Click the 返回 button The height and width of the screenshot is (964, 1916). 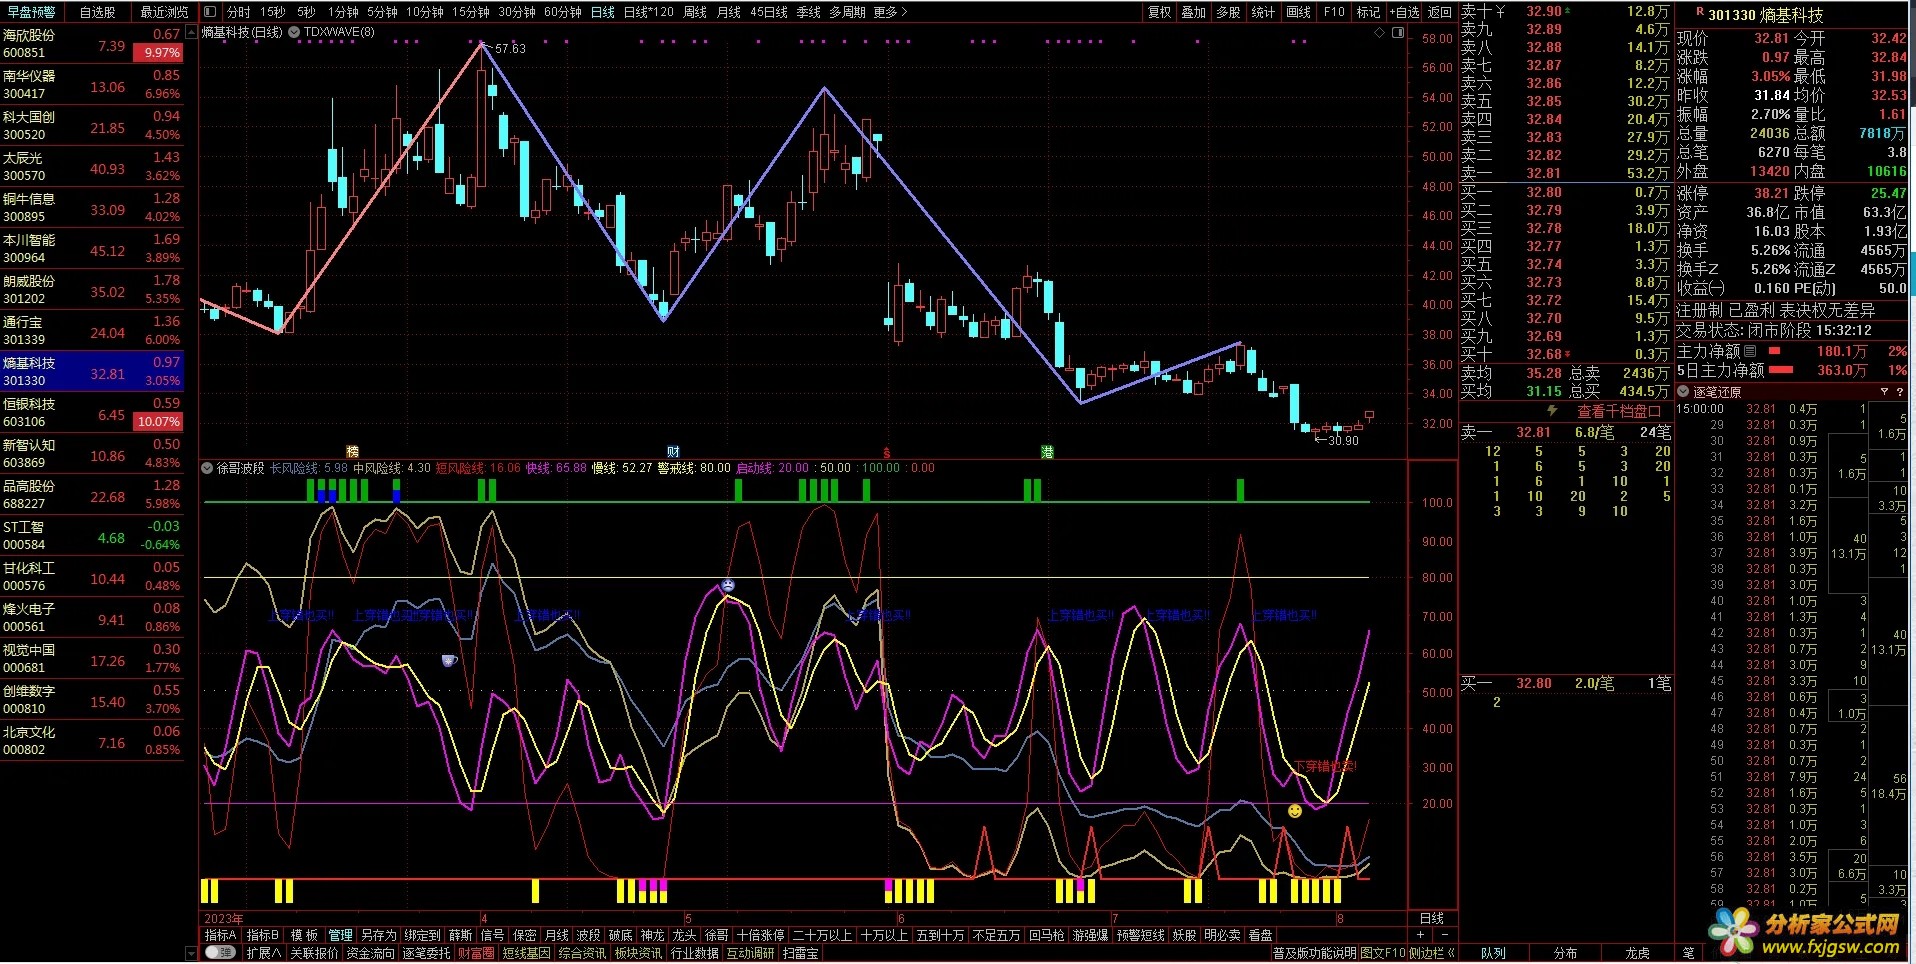pos(1440,12)
